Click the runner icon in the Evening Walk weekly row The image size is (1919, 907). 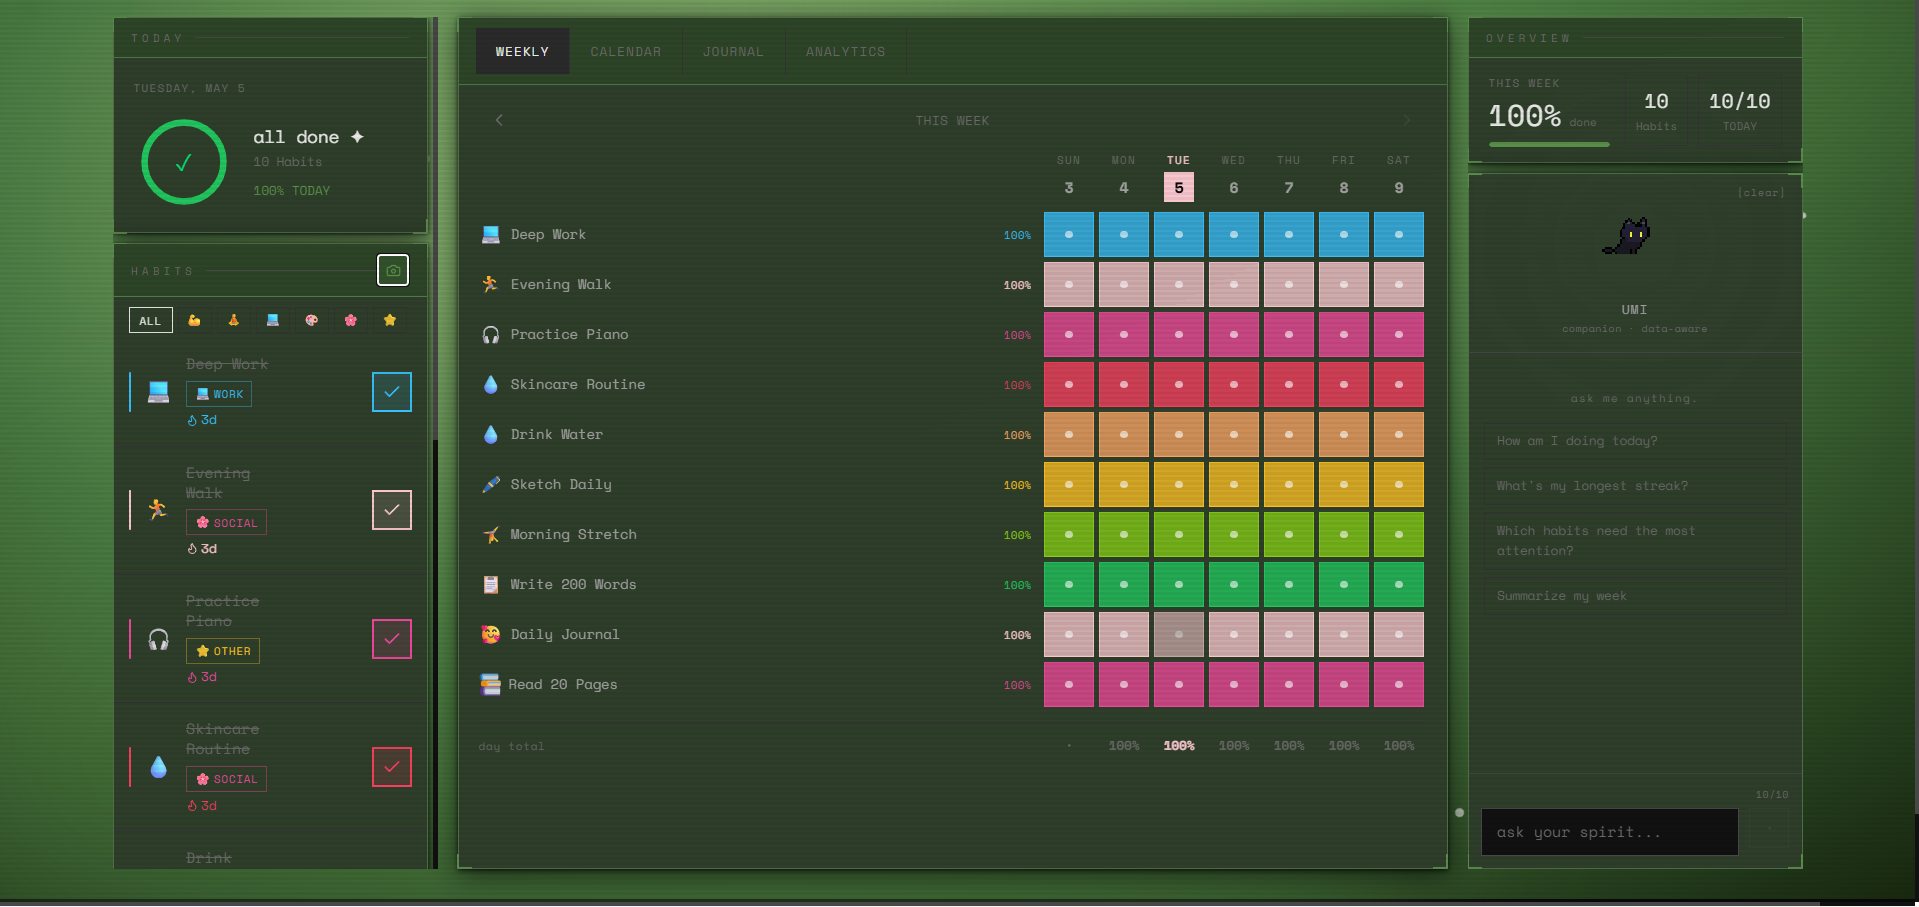[490, 284]
